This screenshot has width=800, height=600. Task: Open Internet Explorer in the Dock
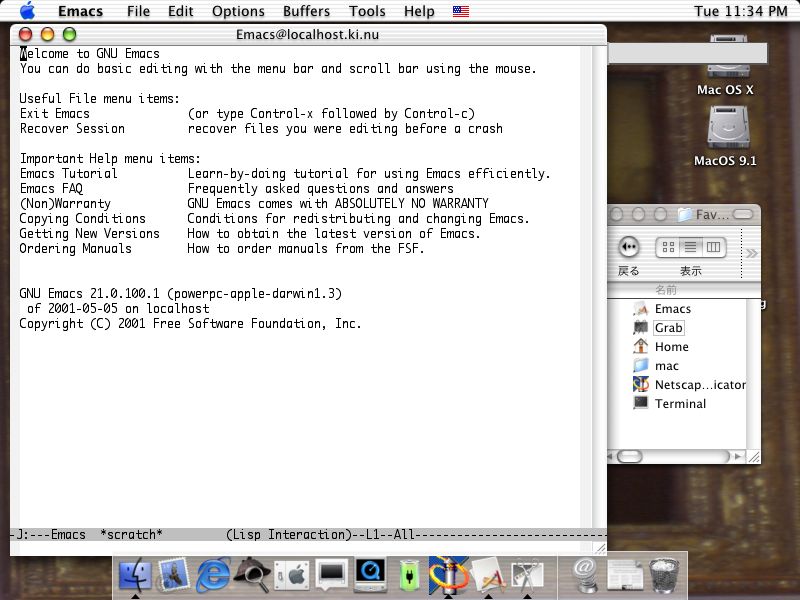pos(213,576)
